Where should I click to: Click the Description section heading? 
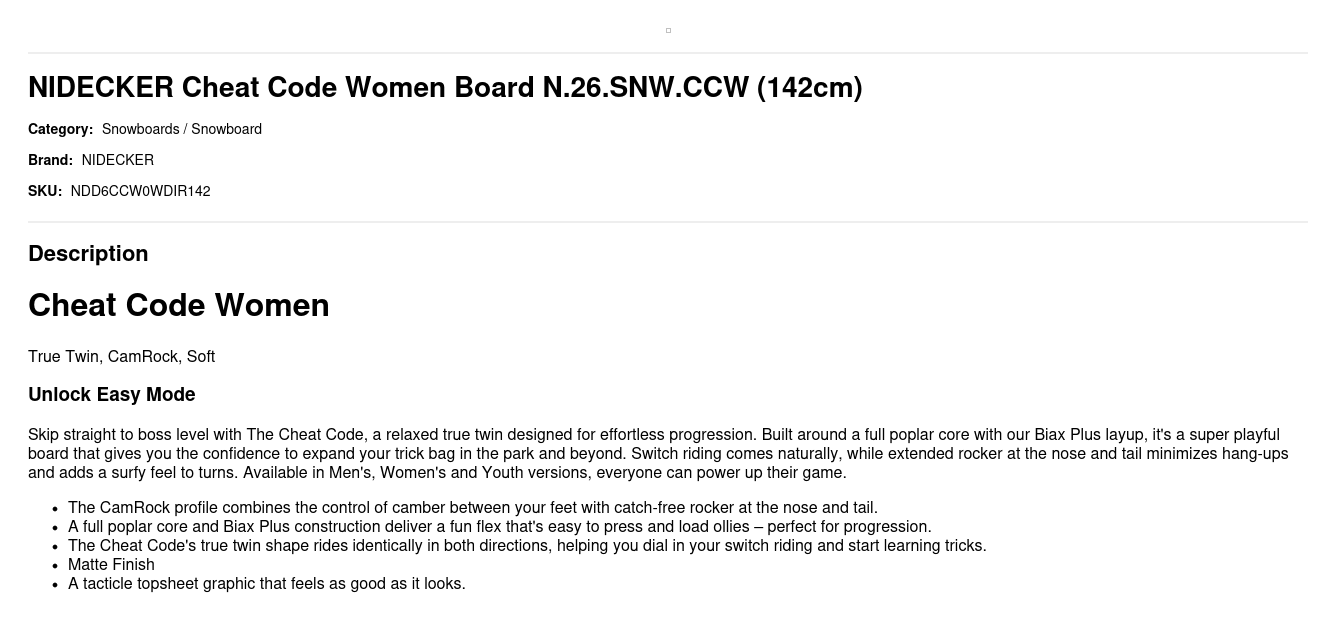88,254
